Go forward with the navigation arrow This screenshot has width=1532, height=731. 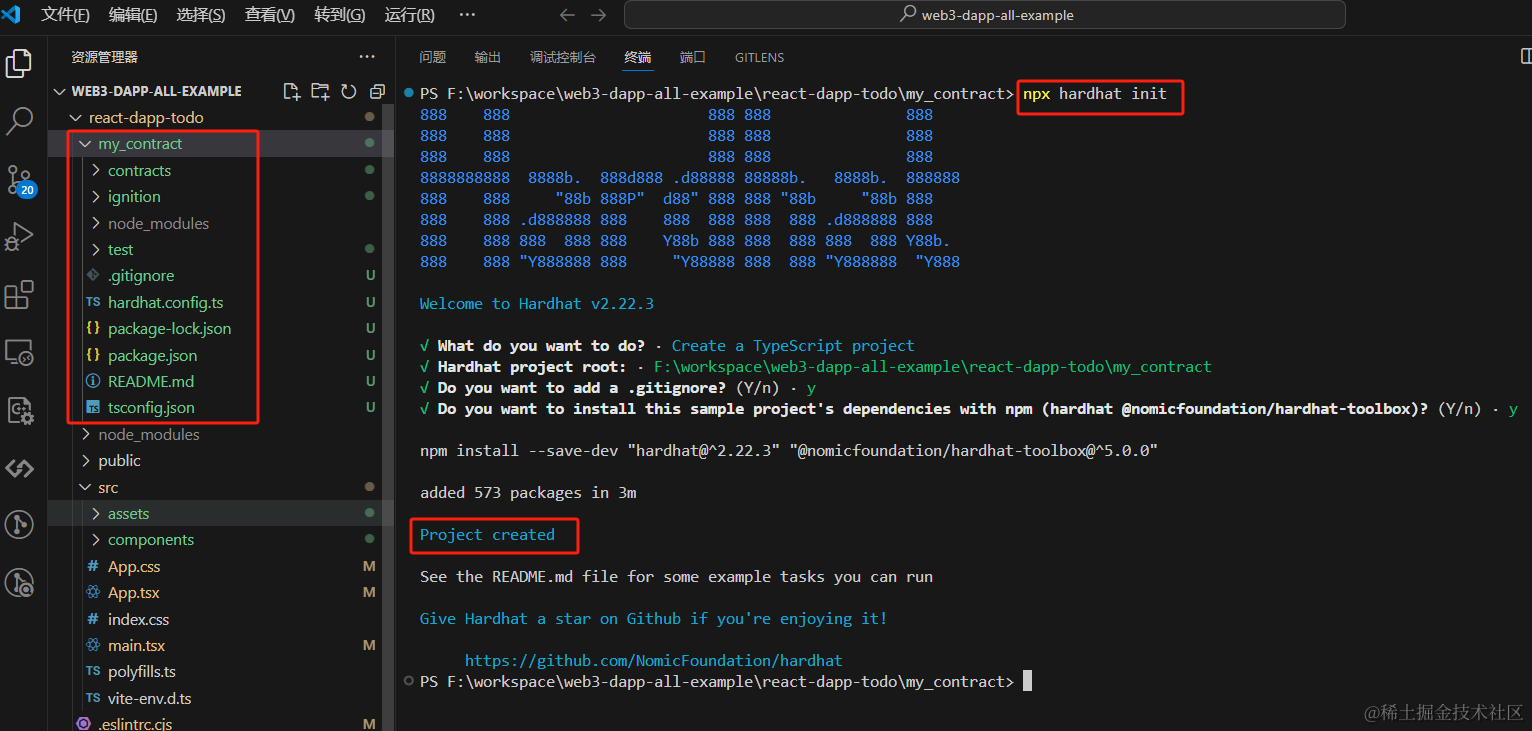point(598,15)
